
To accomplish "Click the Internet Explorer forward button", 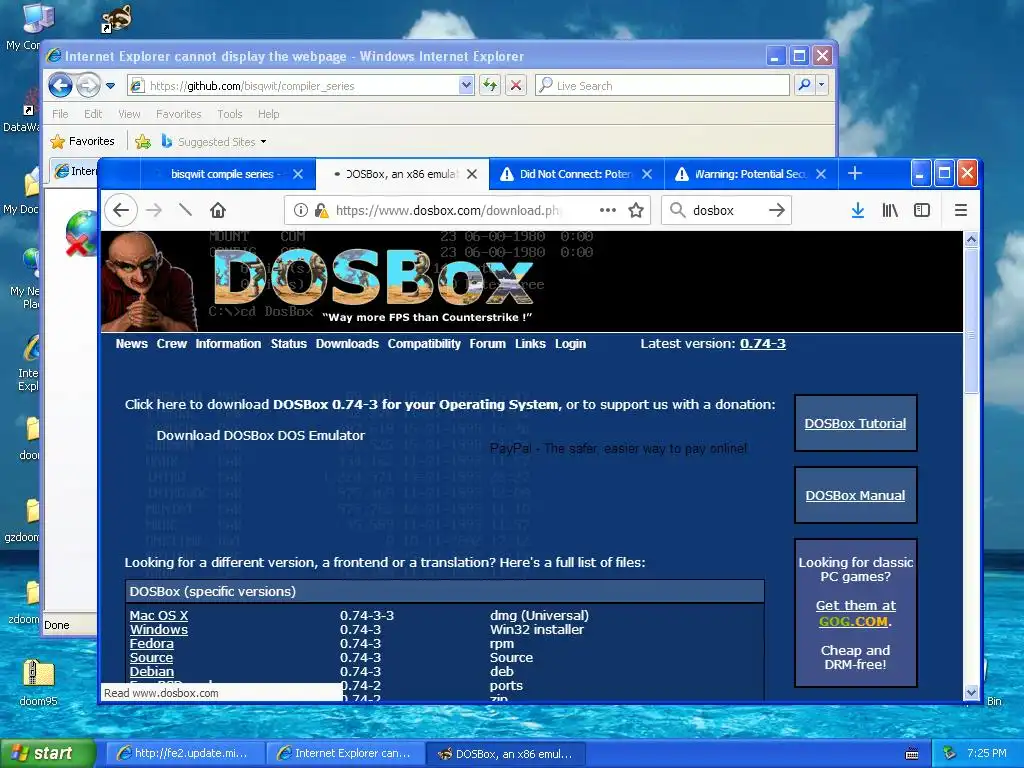I will click(88, 86).
